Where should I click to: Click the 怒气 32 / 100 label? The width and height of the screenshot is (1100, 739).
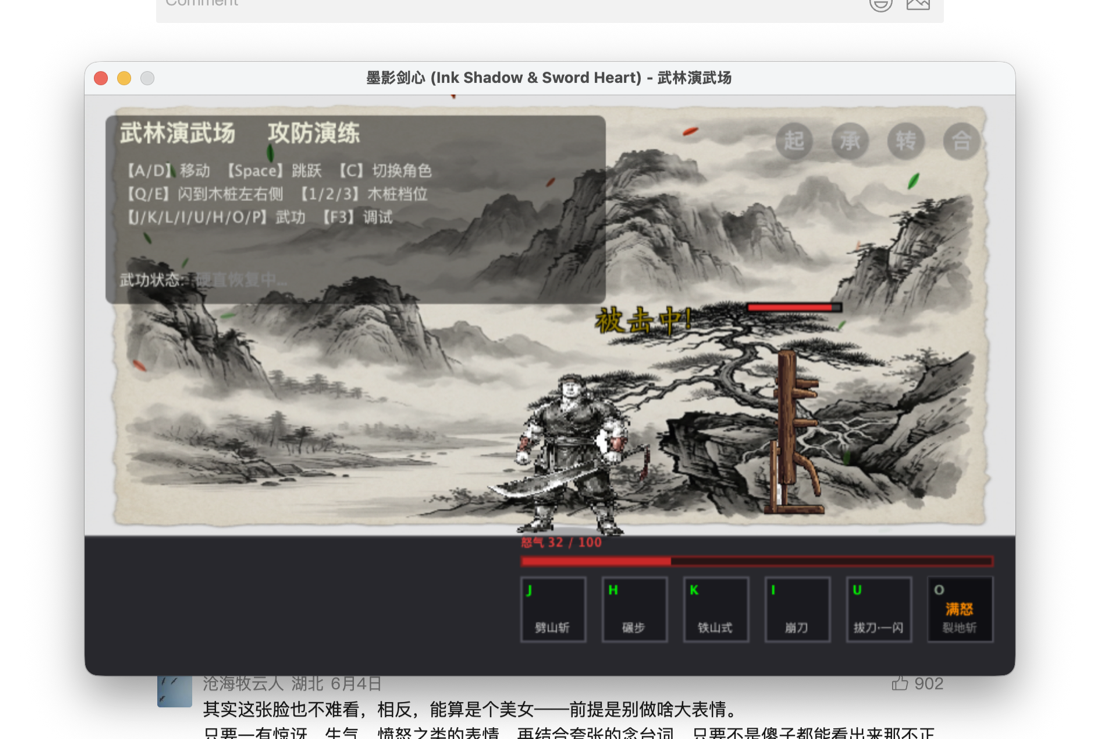pos(561,542)
